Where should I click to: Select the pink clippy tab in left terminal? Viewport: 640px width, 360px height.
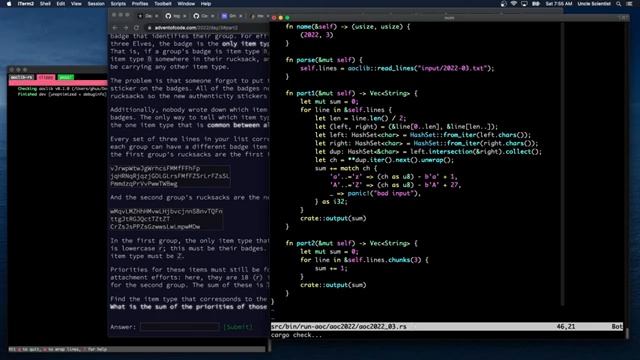pos(46,77)
